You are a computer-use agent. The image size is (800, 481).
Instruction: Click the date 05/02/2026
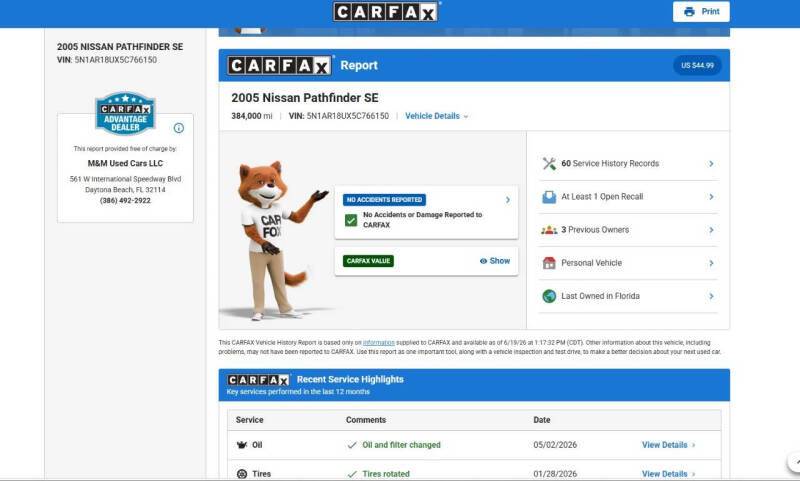pos(555,445)
